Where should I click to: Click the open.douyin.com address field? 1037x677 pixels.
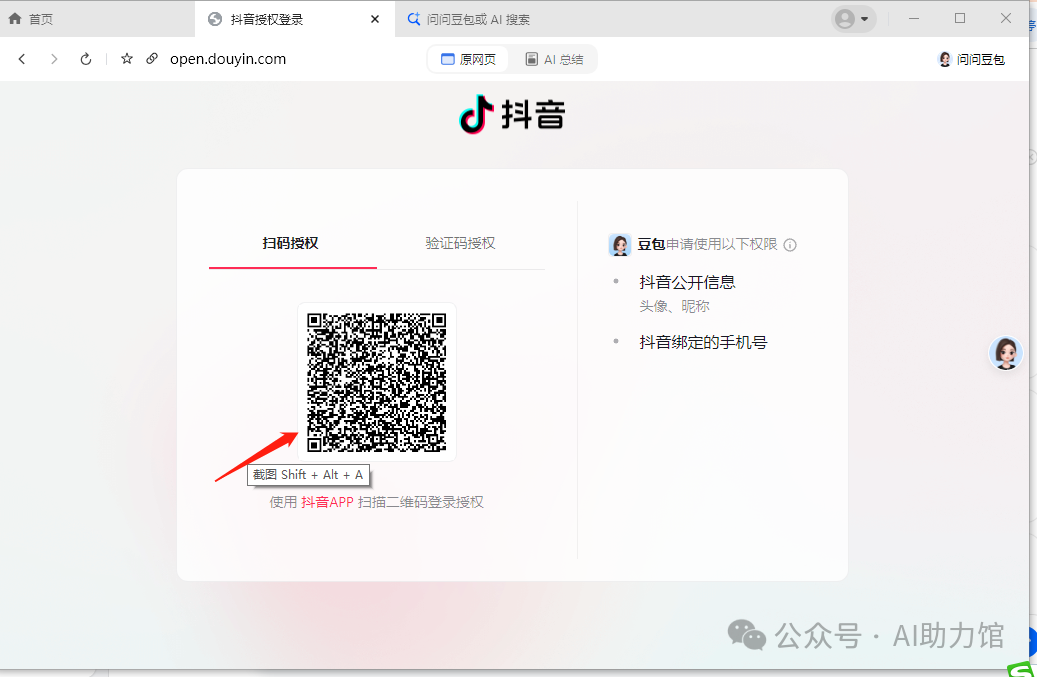228,59
